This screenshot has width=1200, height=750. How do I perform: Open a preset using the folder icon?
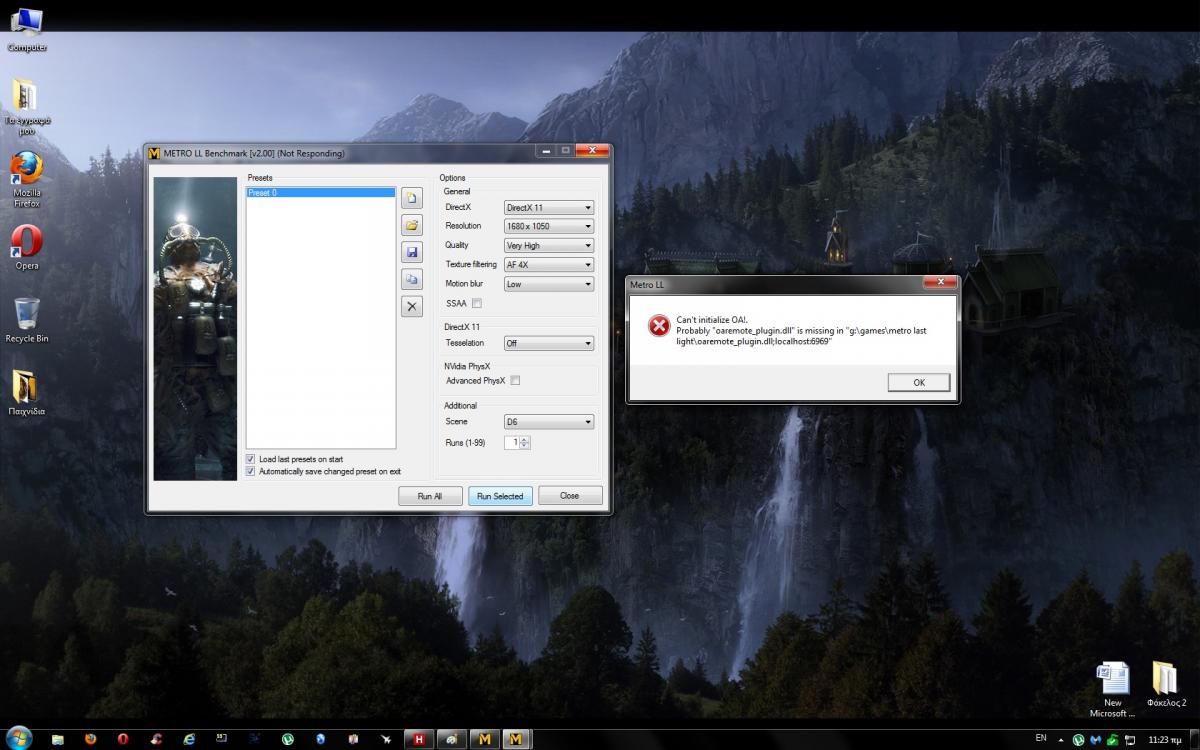(411, 225)
